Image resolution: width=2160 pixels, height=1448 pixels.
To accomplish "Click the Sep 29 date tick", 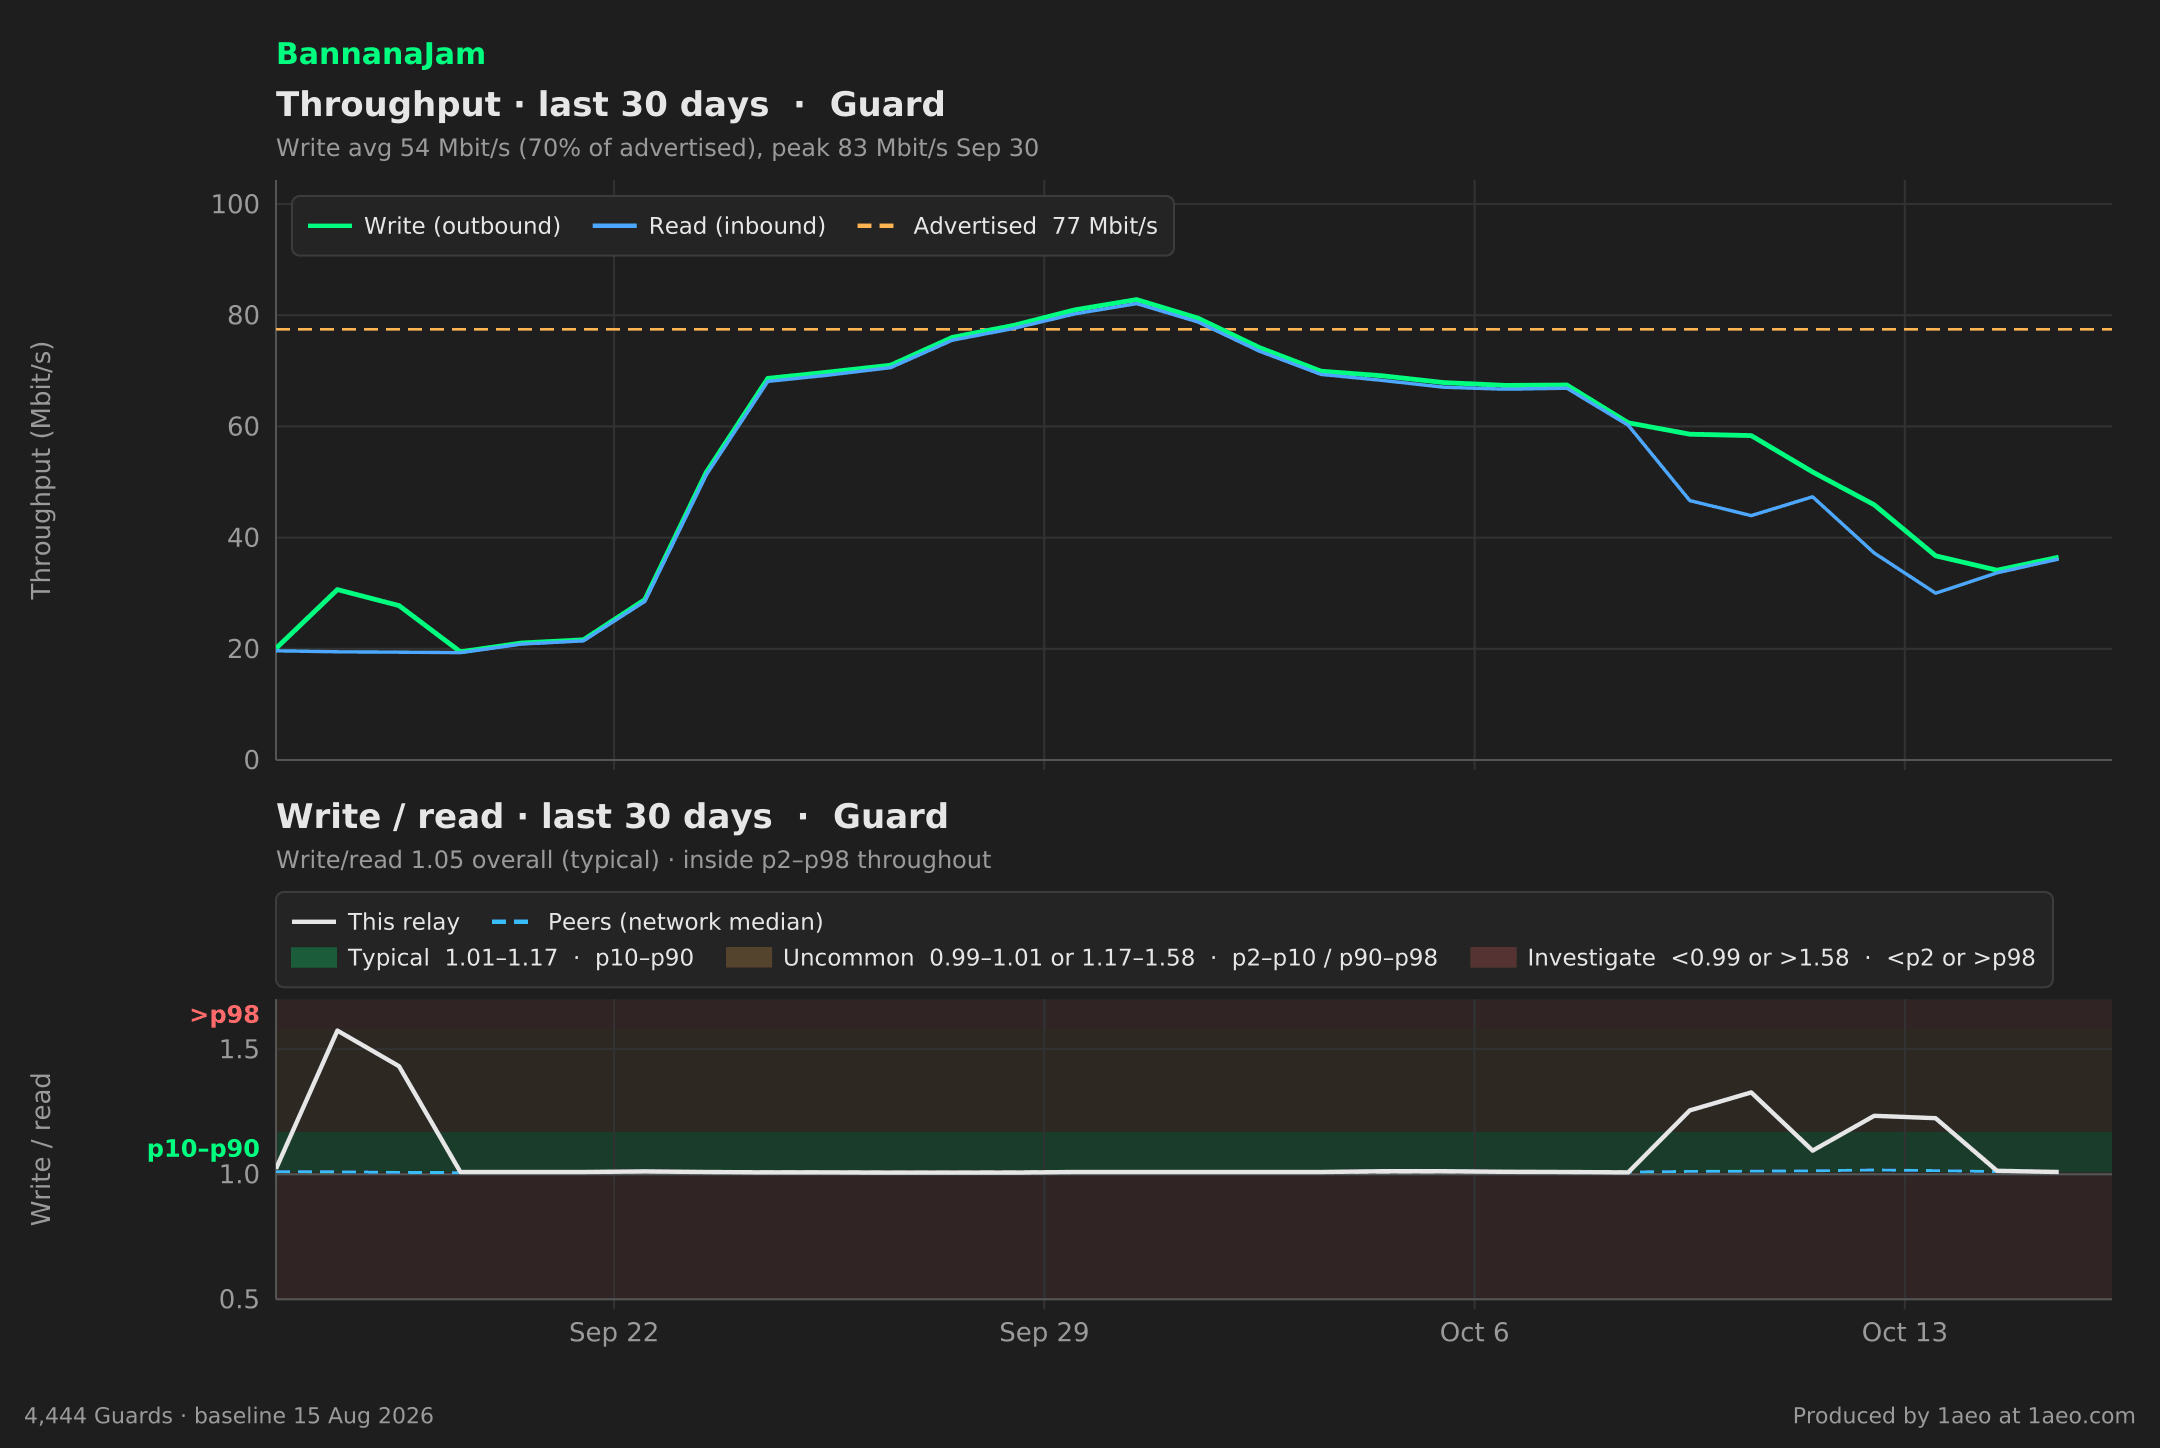I will pos(1044,1333).
